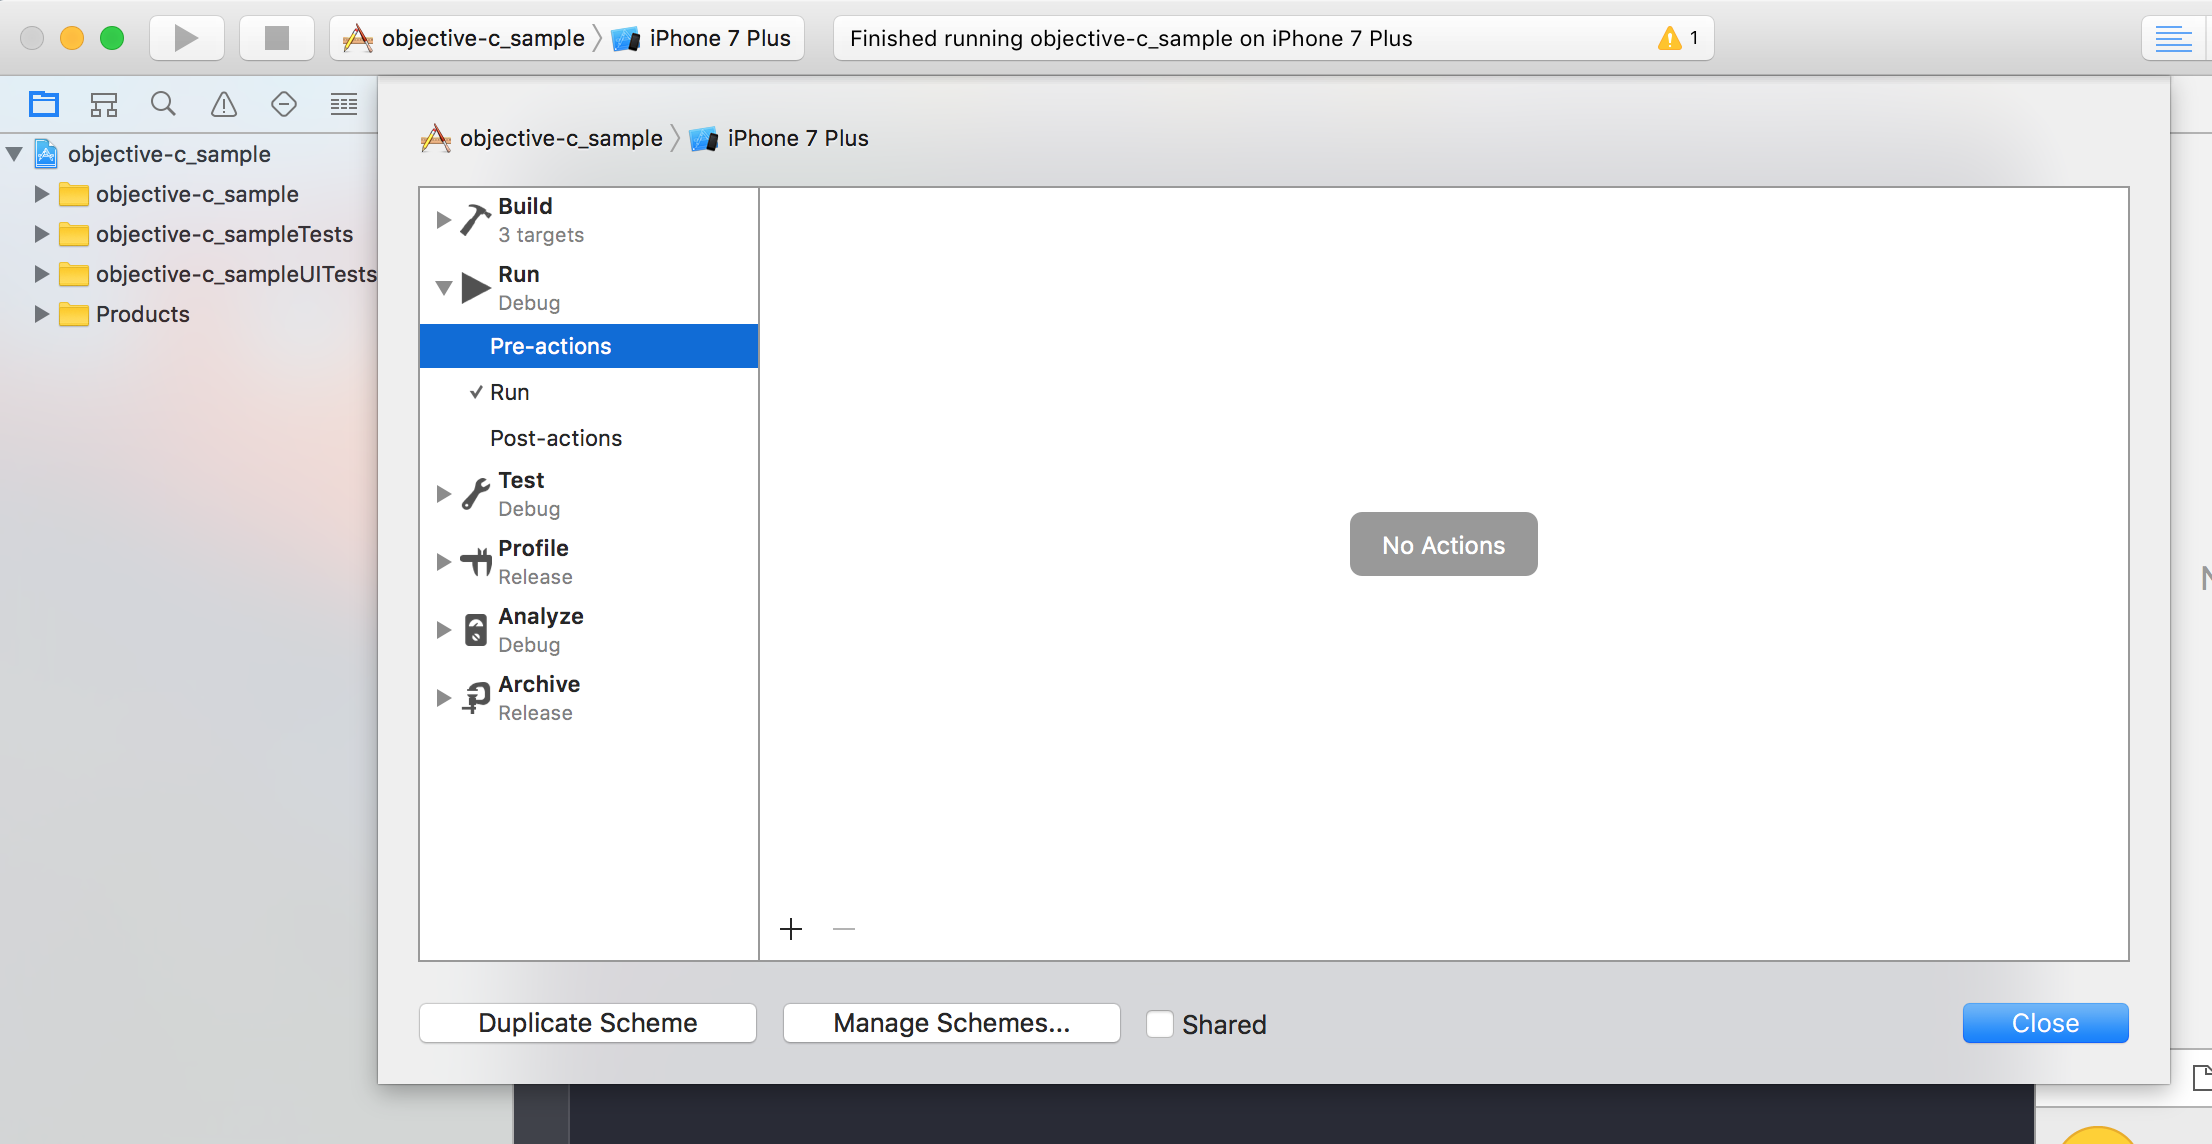Select objective-c_sample folder in navigator
The height and width of the screenshot is (1144, 2212).
pos(197,194)
